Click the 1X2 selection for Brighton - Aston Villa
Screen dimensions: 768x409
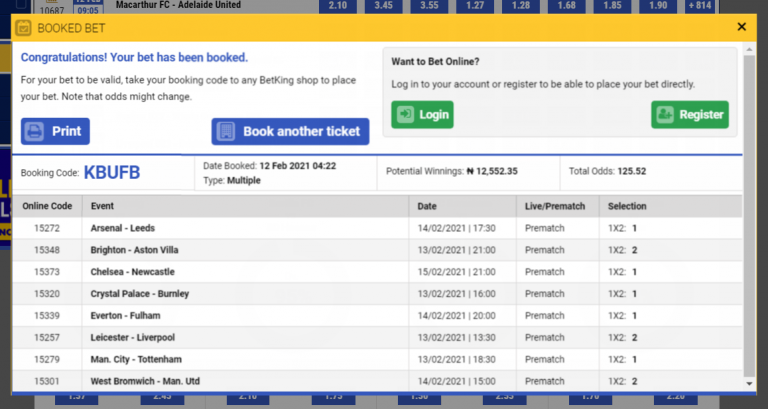click(x=623, y=250)
